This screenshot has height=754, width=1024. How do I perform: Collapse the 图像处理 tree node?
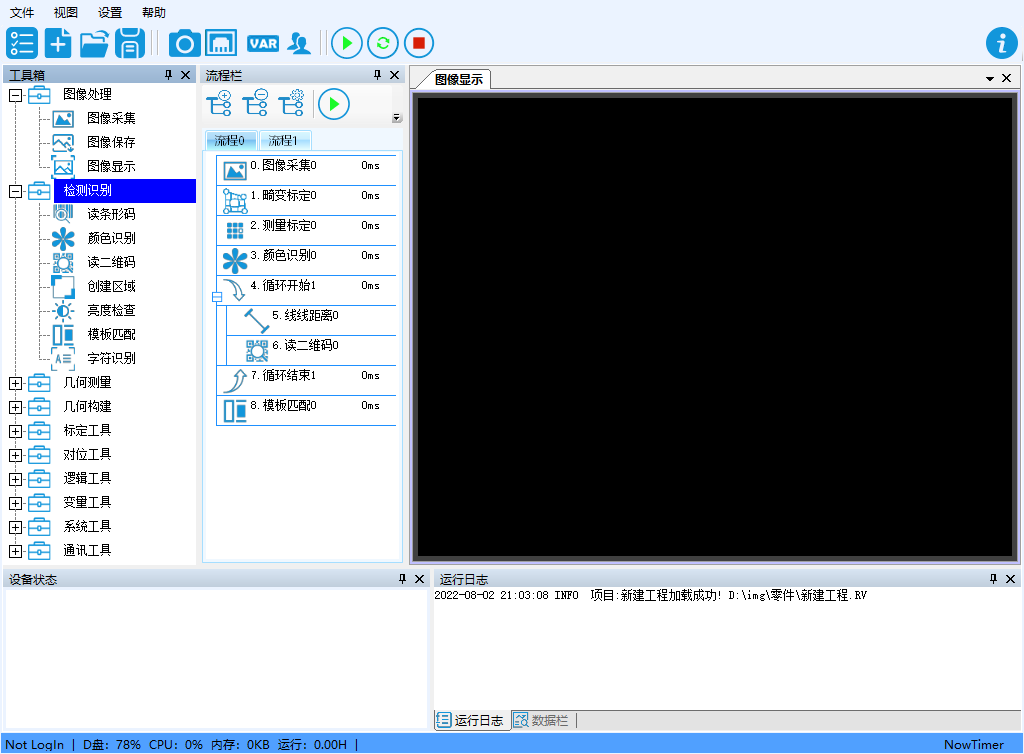pyautogui.click(x=15, y=96)
